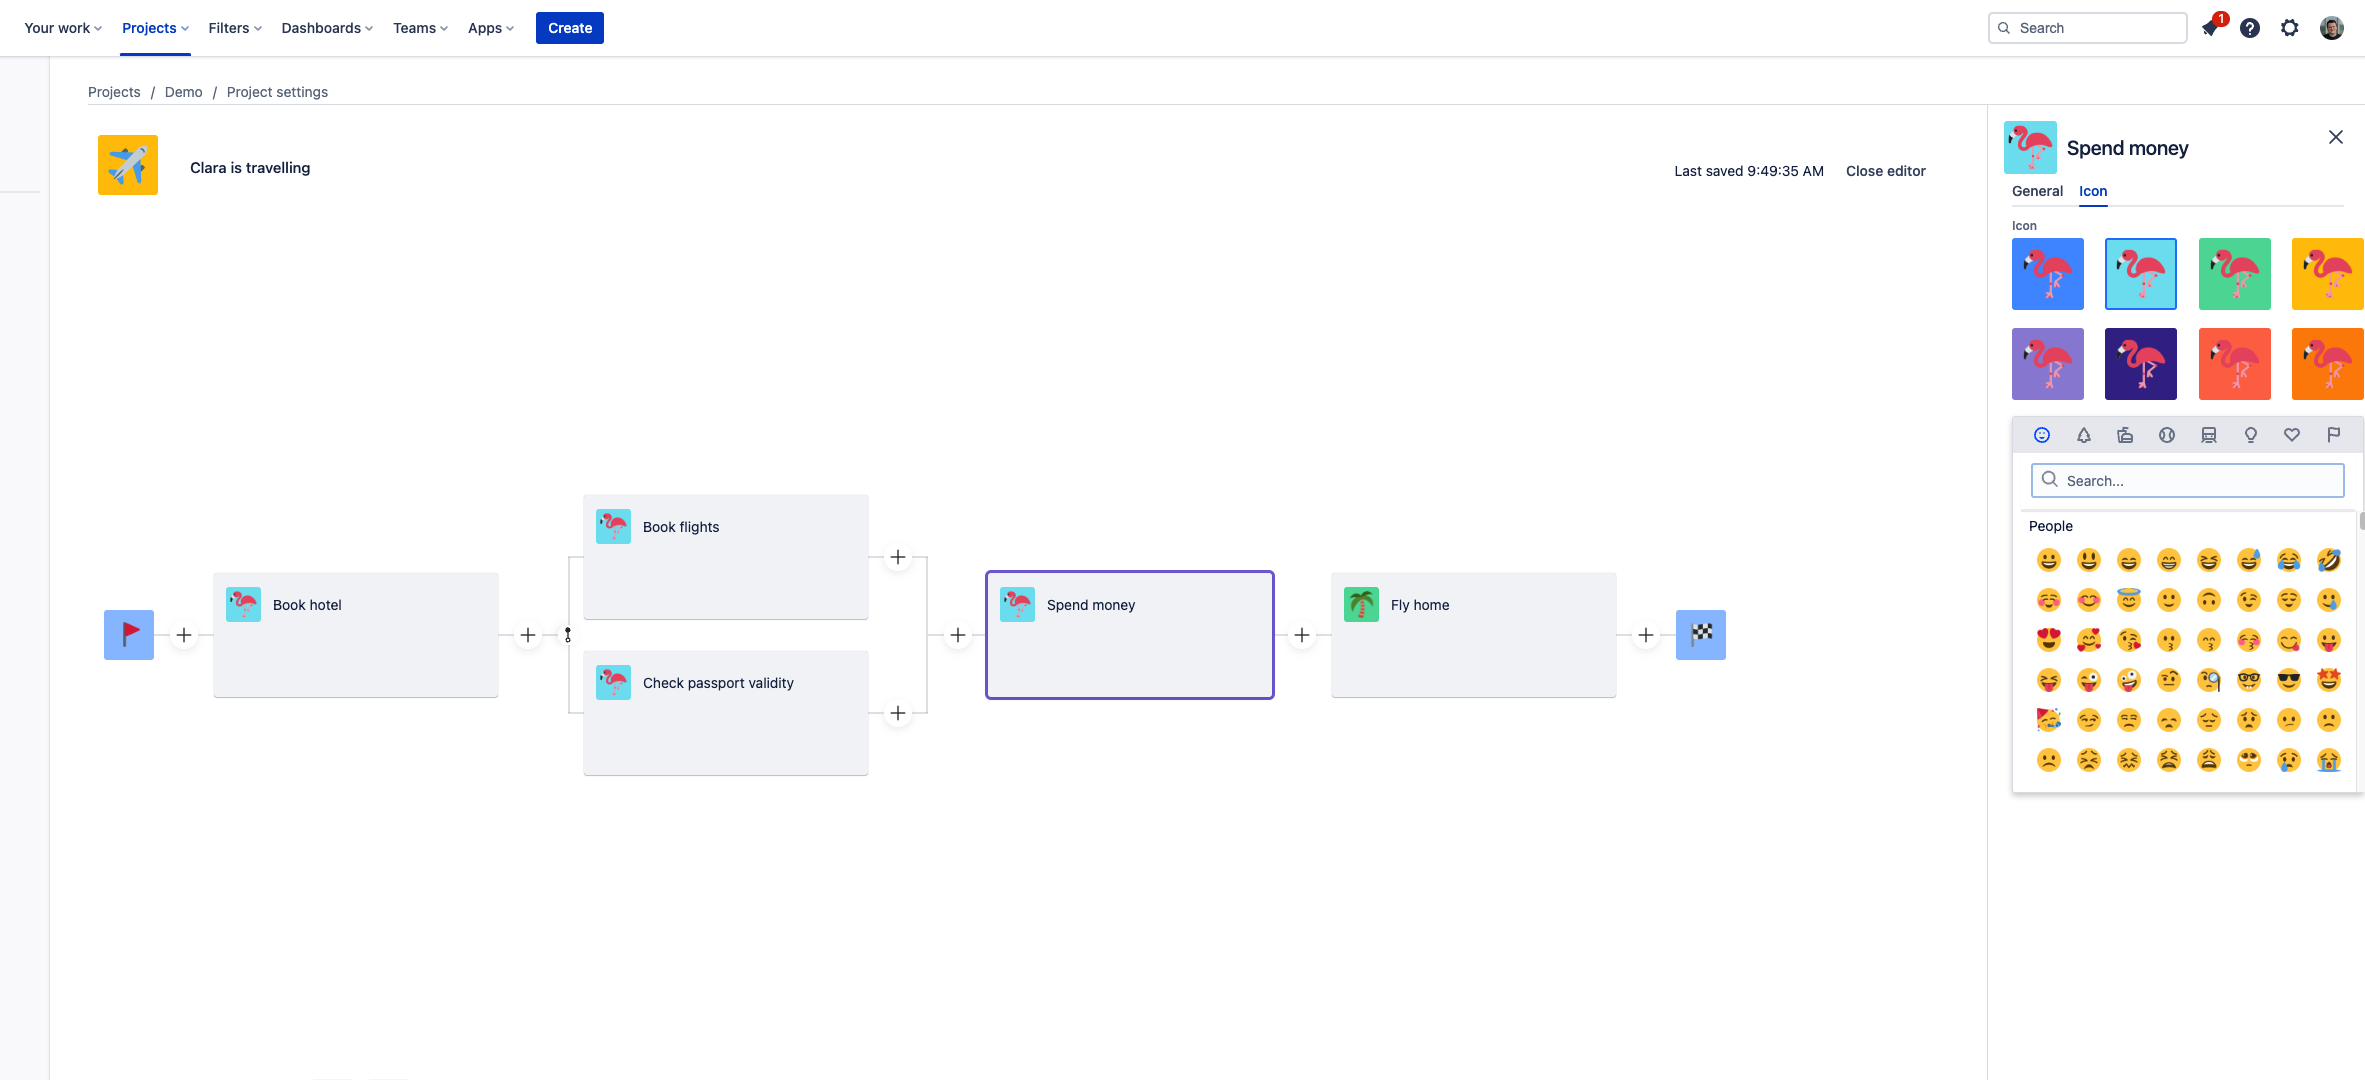Viewport: 2365px width, 1080px height.
Task: Open the Flags emoji category
Action: point(2334,435)
